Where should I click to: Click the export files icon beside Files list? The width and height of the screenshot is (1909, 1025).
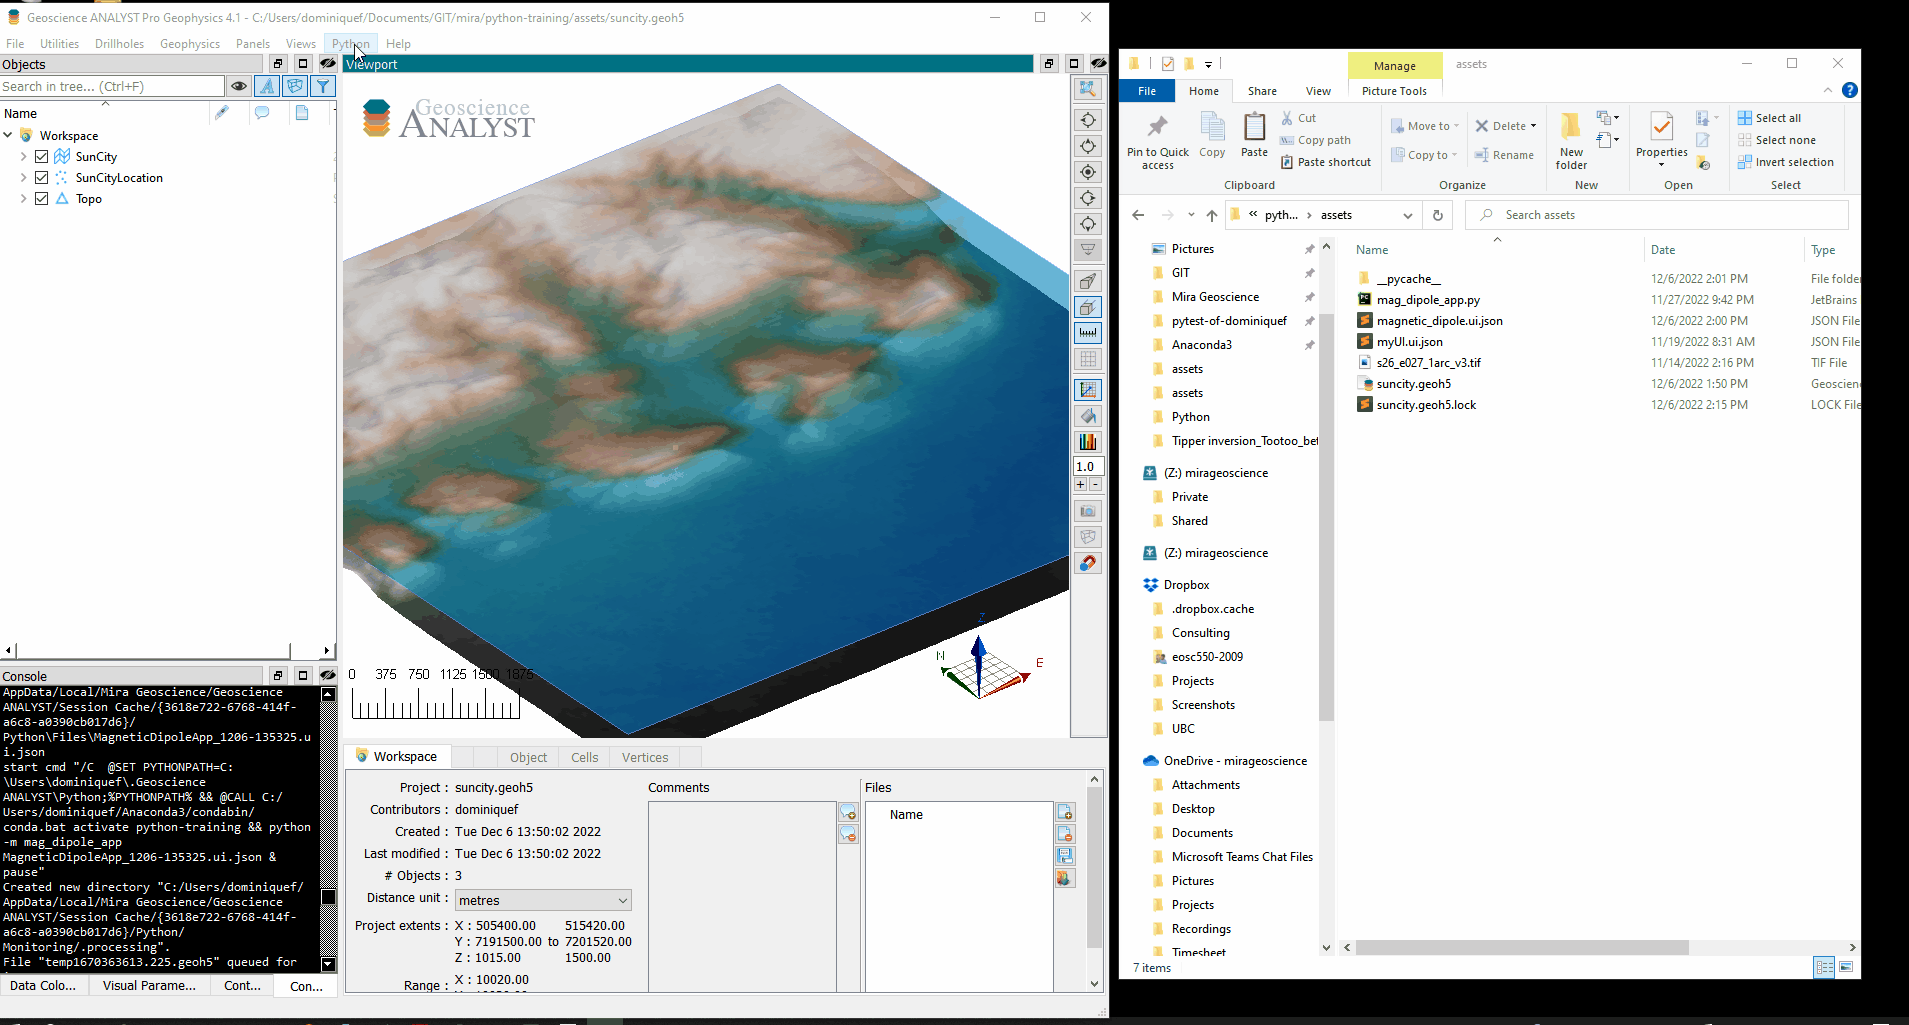click(1065, 878)
